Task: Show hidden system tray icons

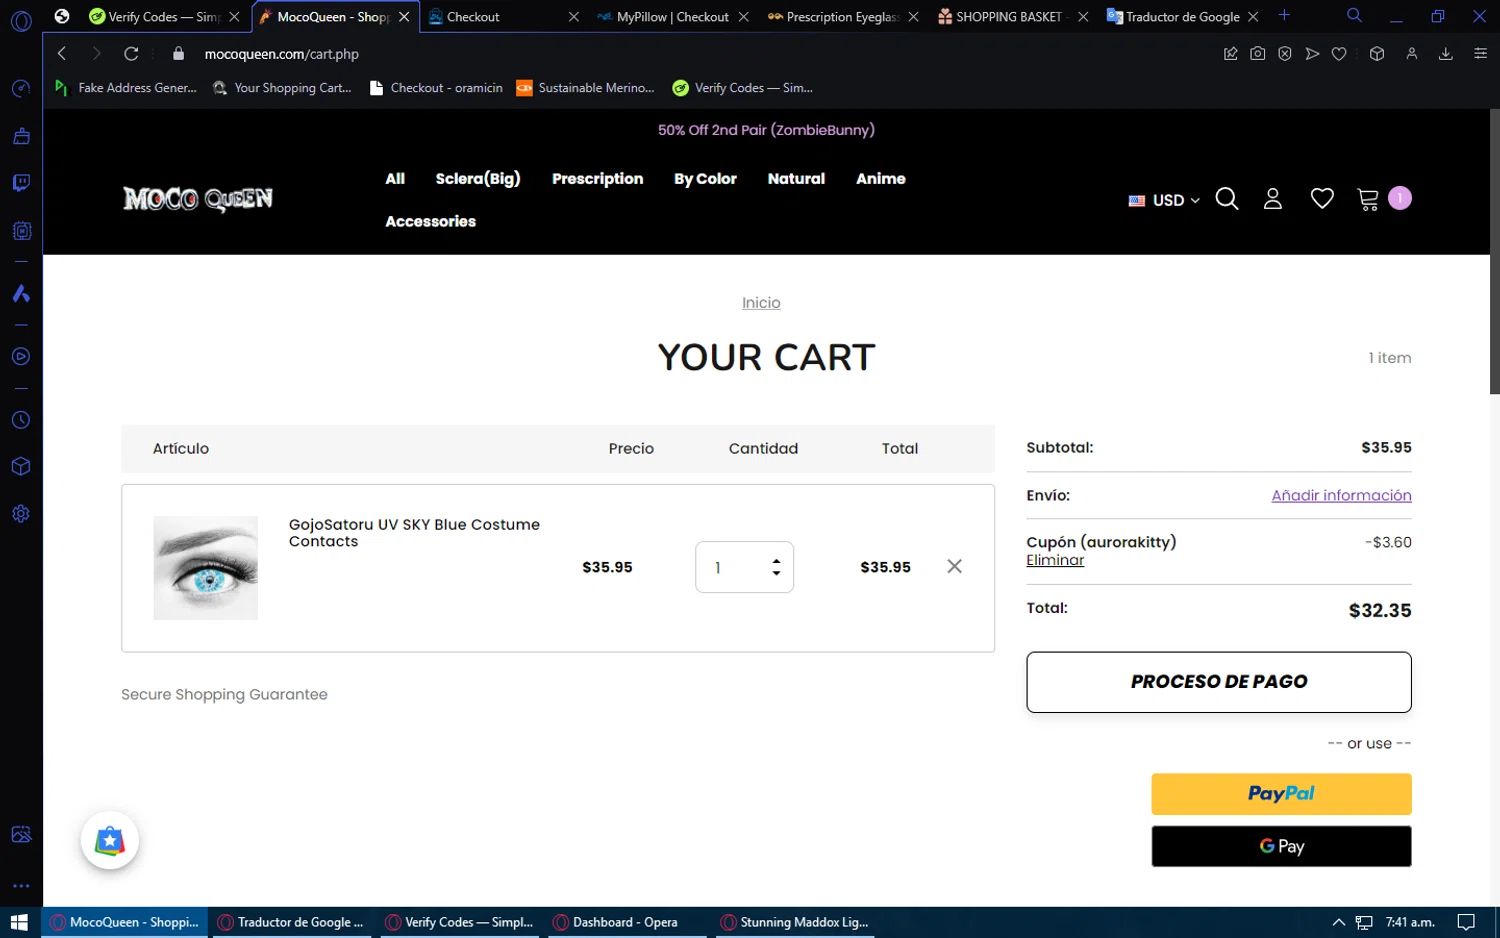Action: [x=1338, y=922]
